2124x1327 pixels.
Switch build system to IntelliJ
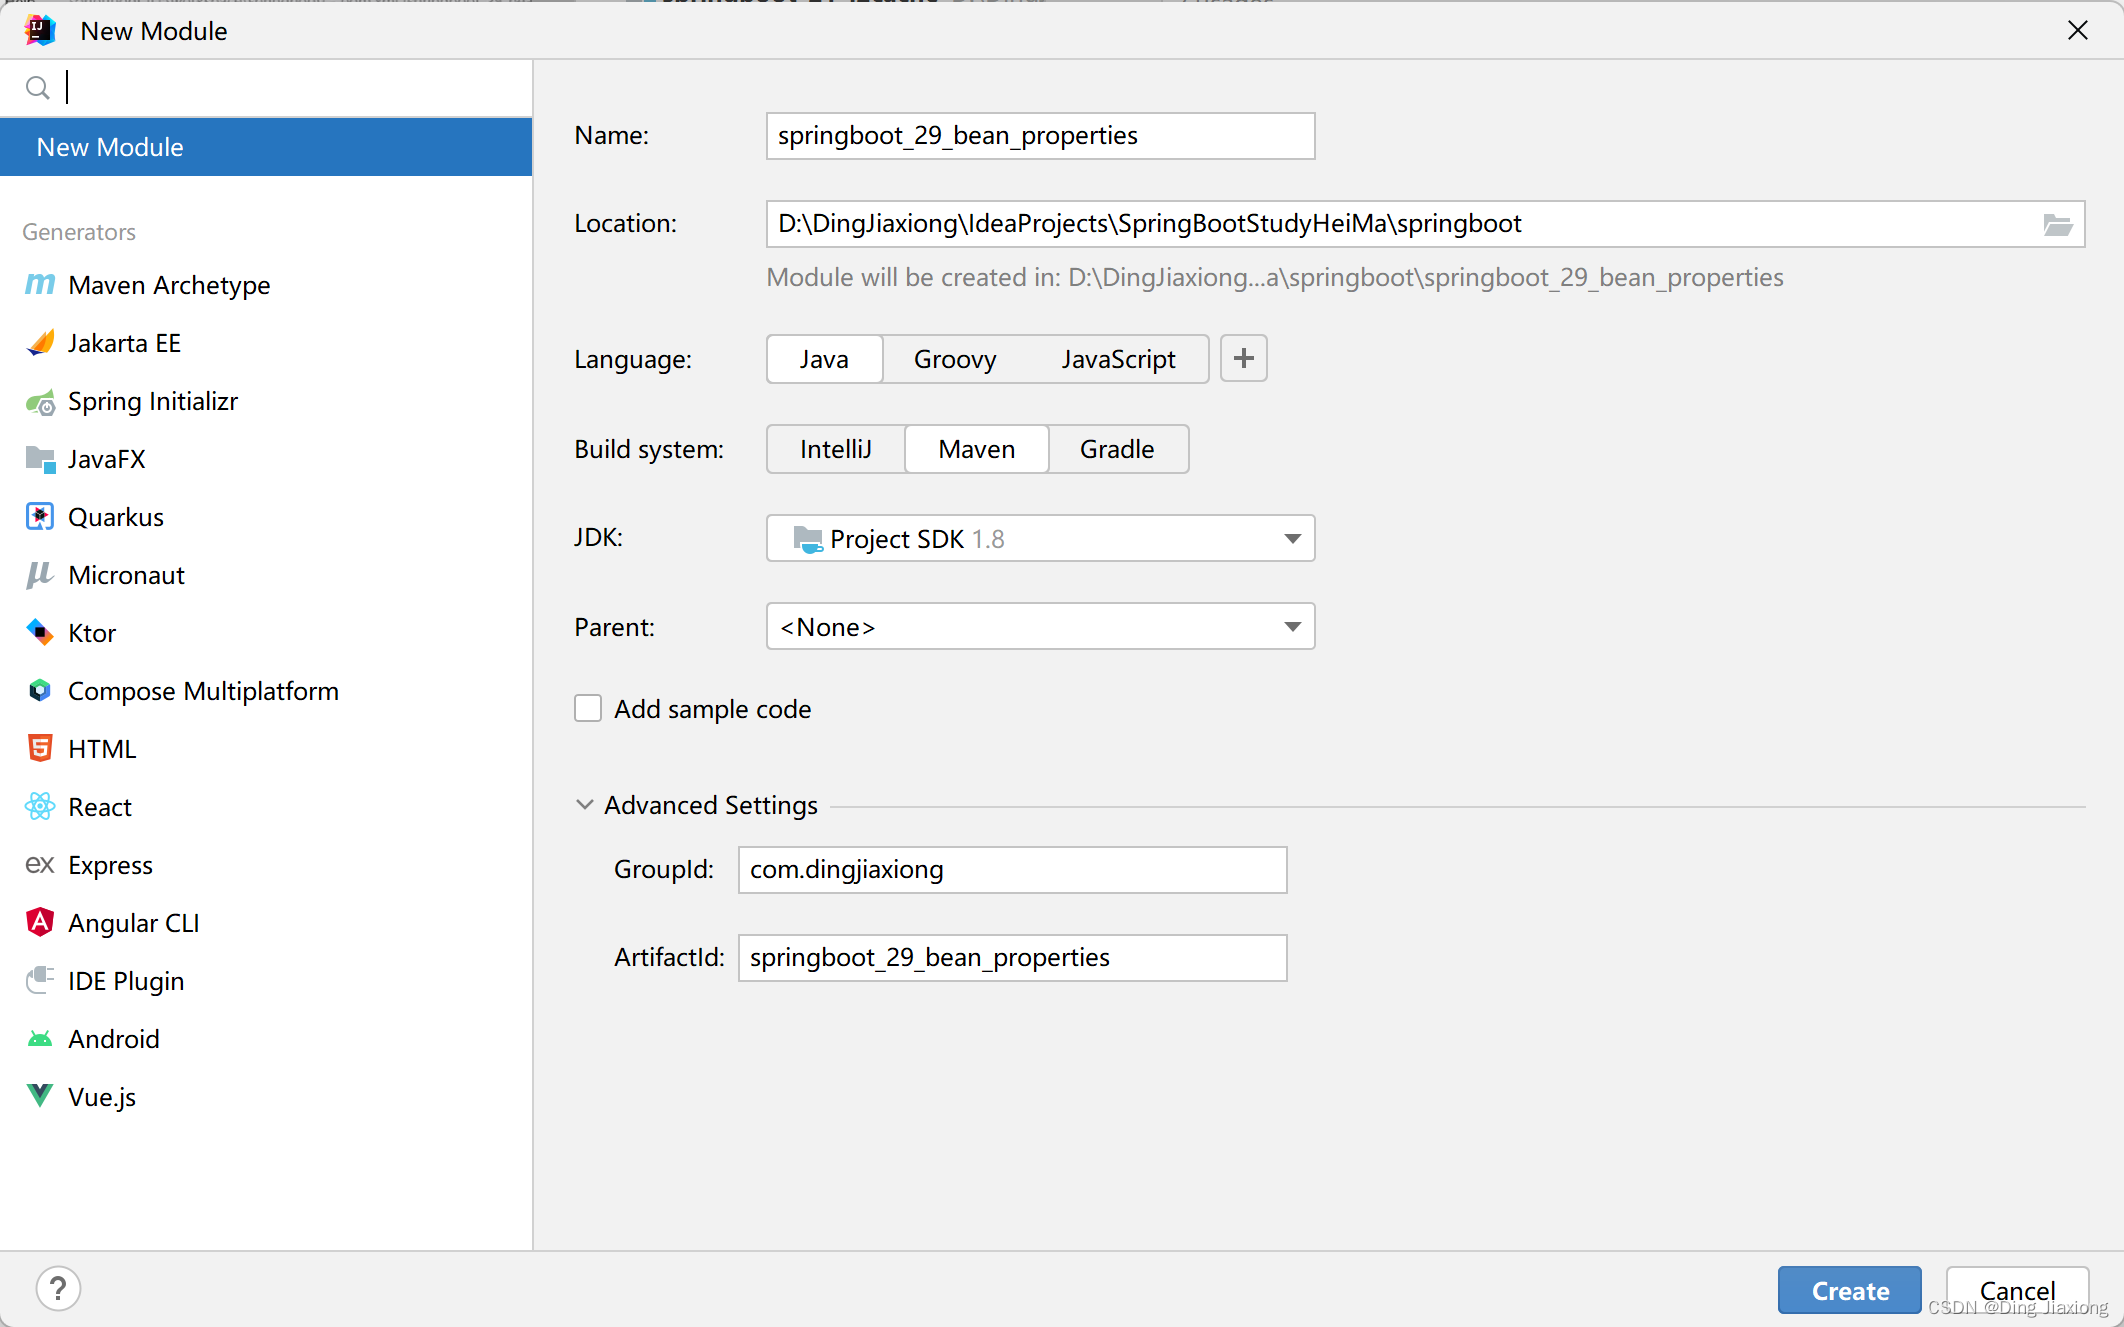[x=835, y=449]
